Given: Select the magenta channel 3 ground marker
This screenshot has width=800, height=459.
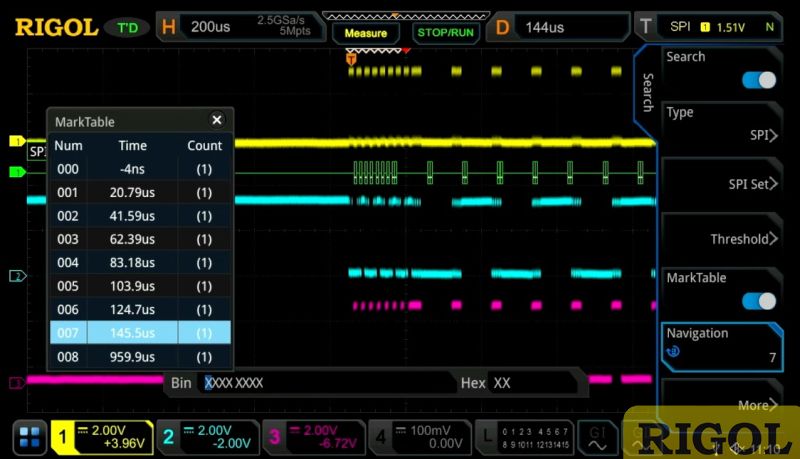Looking at the screenshot, I should 17,382.
